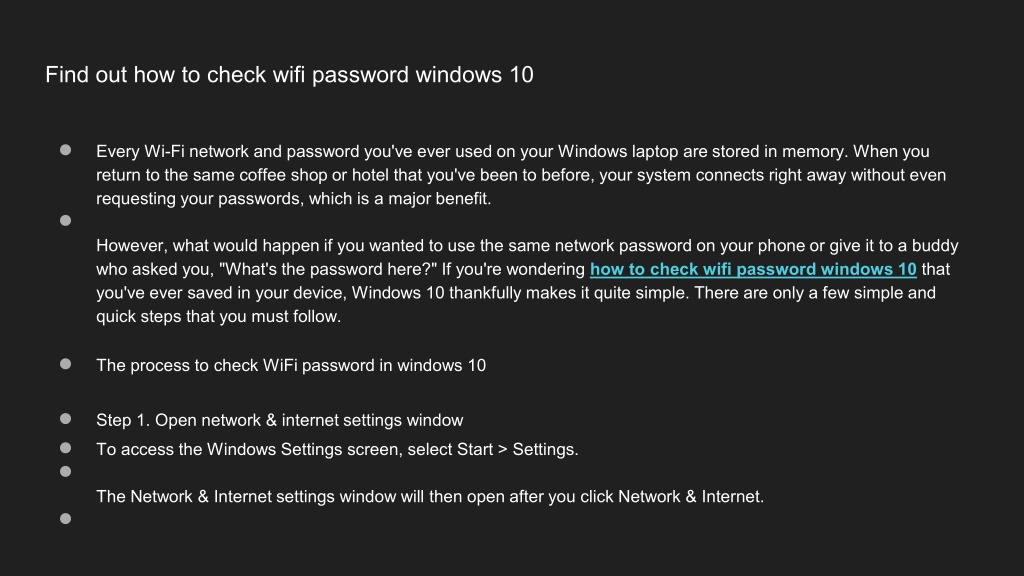
Task: Click the line starting "you've ever saved in your device"
Action: (x=516, y=293)
